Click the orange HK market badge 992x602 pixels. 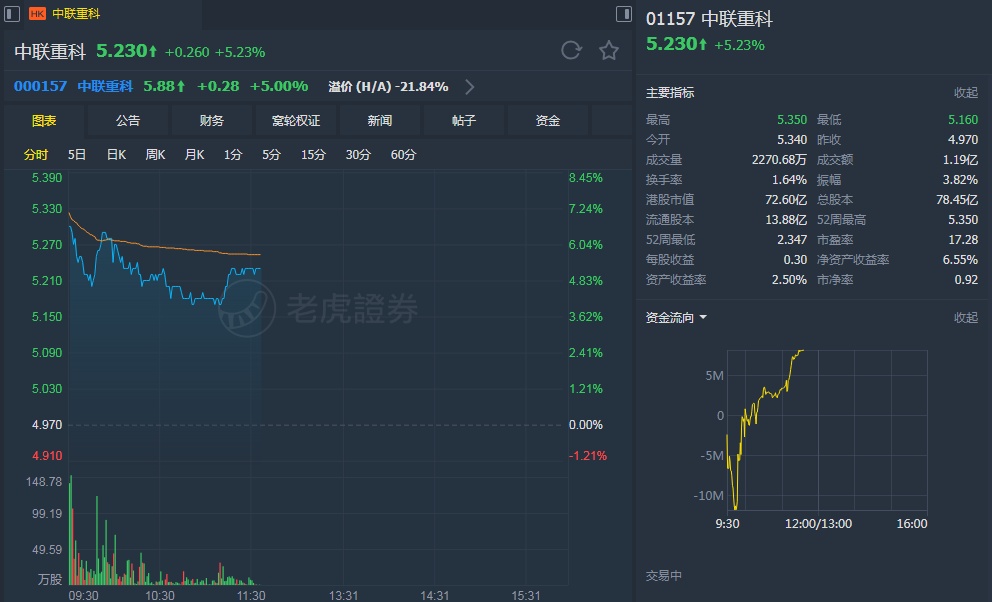(x=37, y=14)
